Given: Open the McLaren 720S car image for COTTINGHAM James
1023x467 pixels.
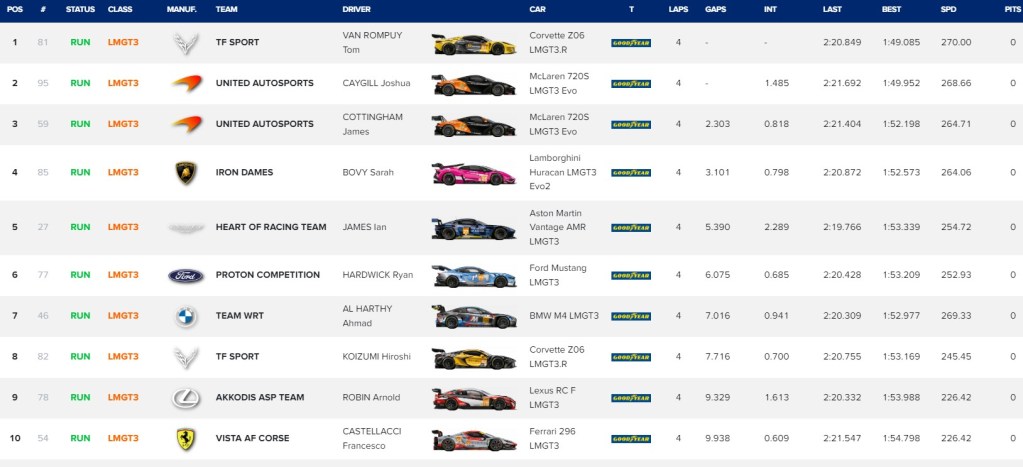Looking at the screenshot, I should (474, 125).
